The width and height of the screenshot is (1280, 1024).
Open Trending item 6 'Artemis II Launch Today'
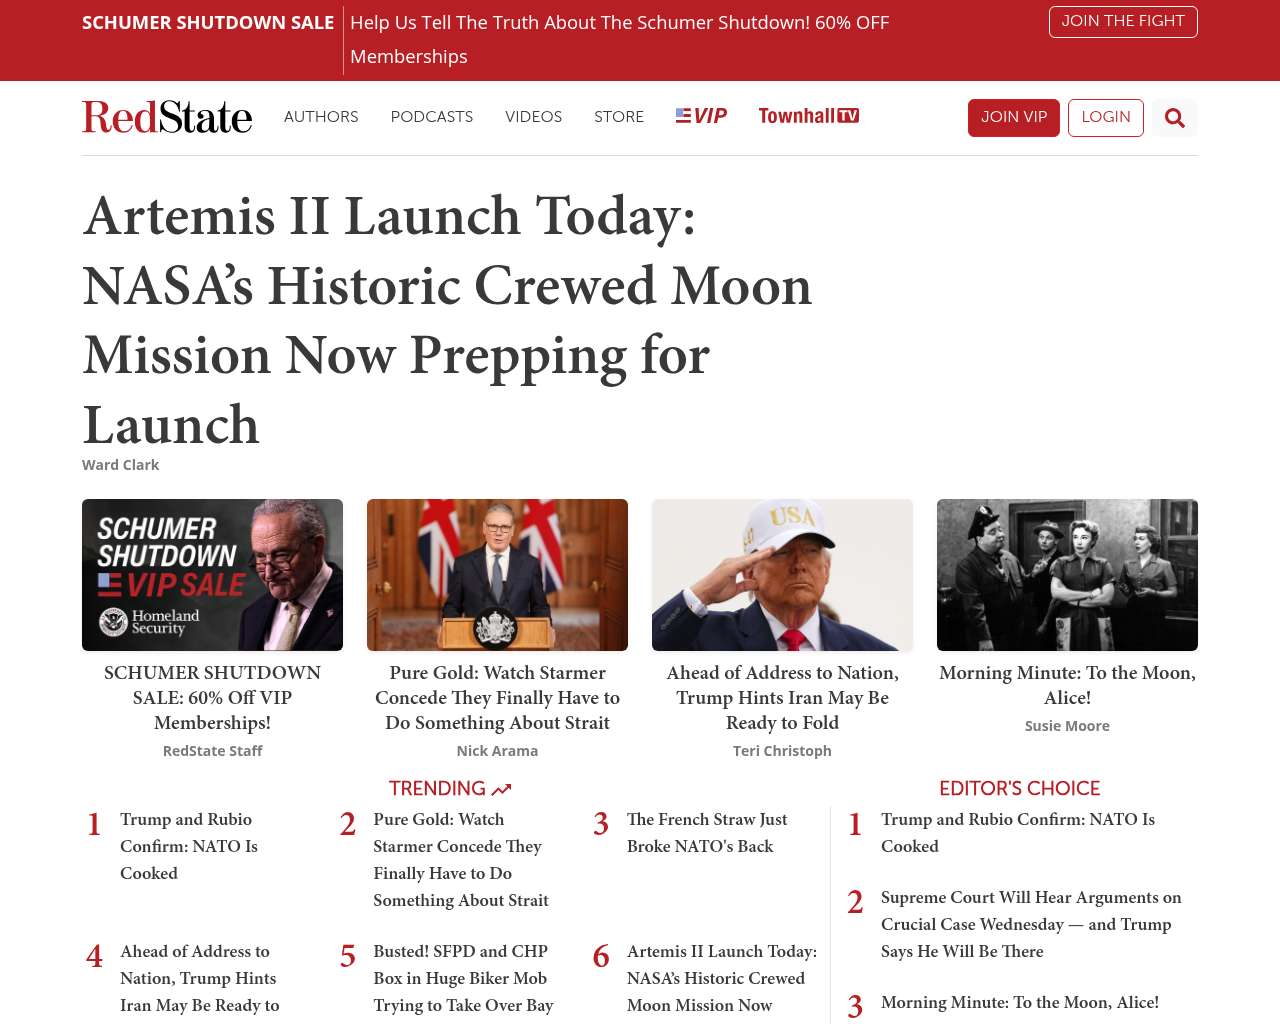pos(722,978)
